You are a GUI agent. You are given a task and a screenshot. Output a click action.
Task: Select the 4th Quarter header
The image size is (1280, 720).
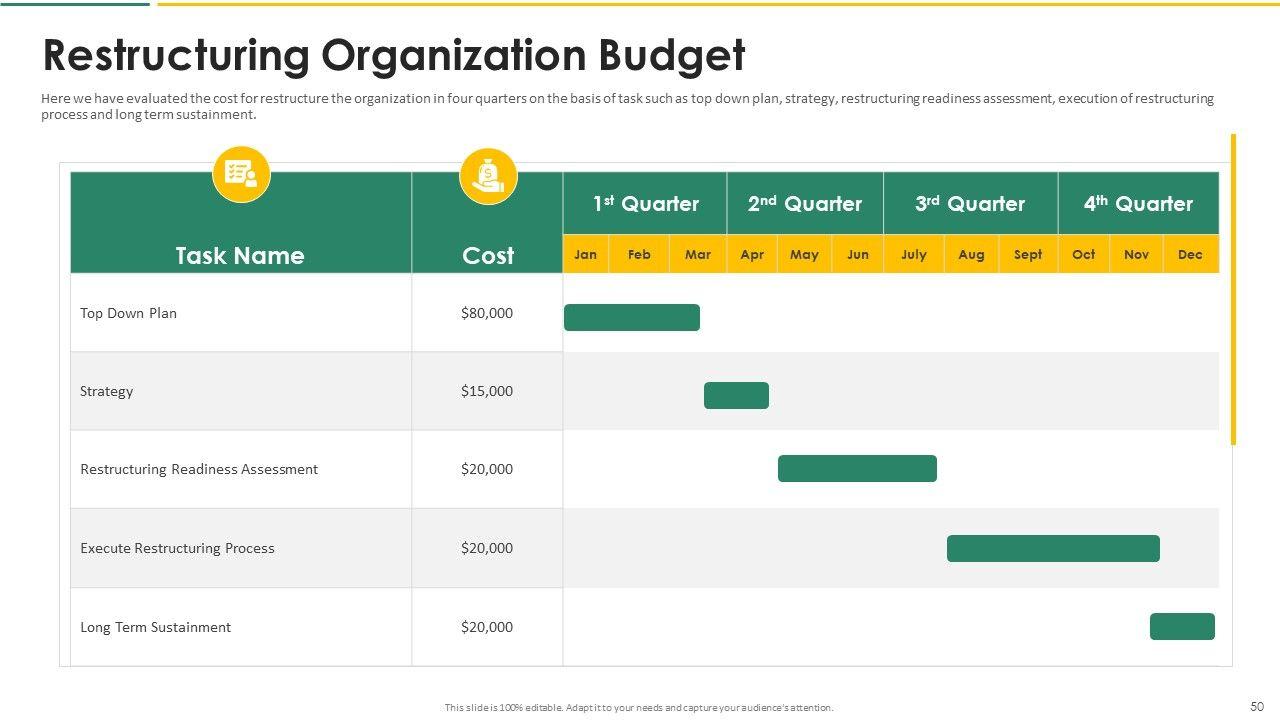point(1138,203)
